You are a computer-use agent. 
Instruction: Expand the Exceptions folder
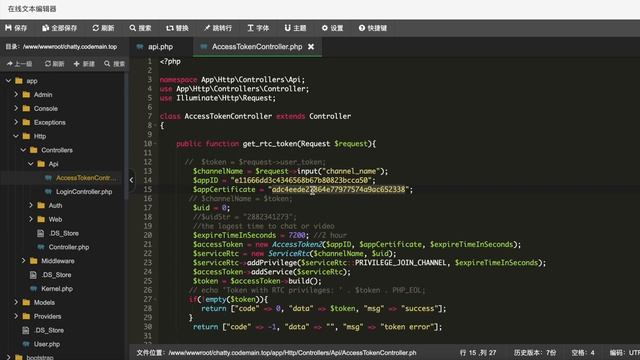coord(16,122)
